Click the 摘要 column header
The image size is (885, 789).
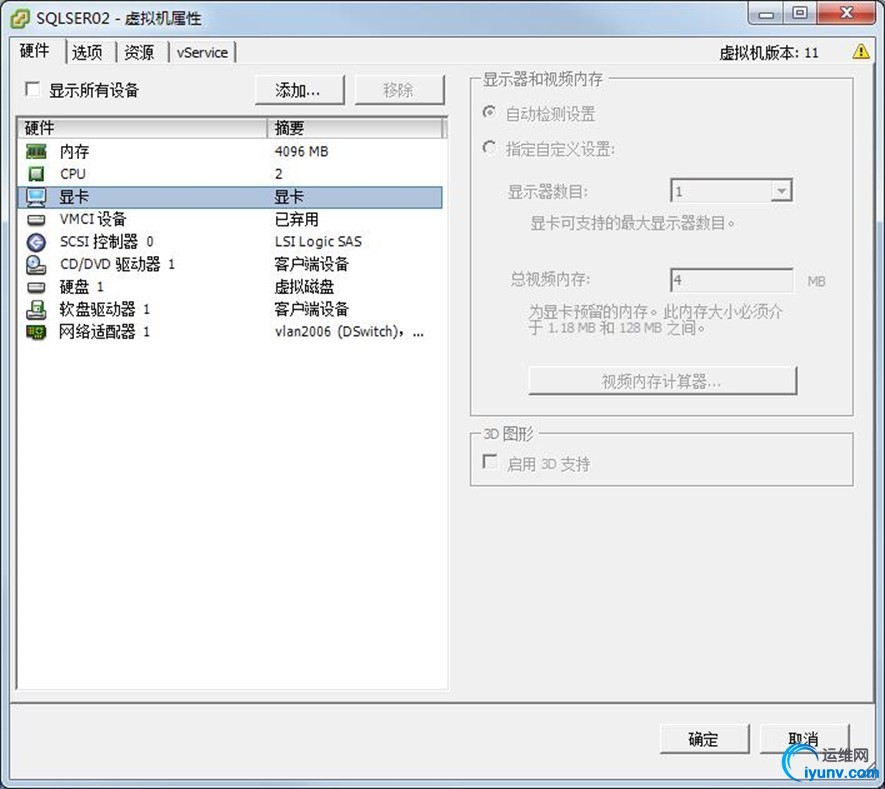click(x=356, y=128)
